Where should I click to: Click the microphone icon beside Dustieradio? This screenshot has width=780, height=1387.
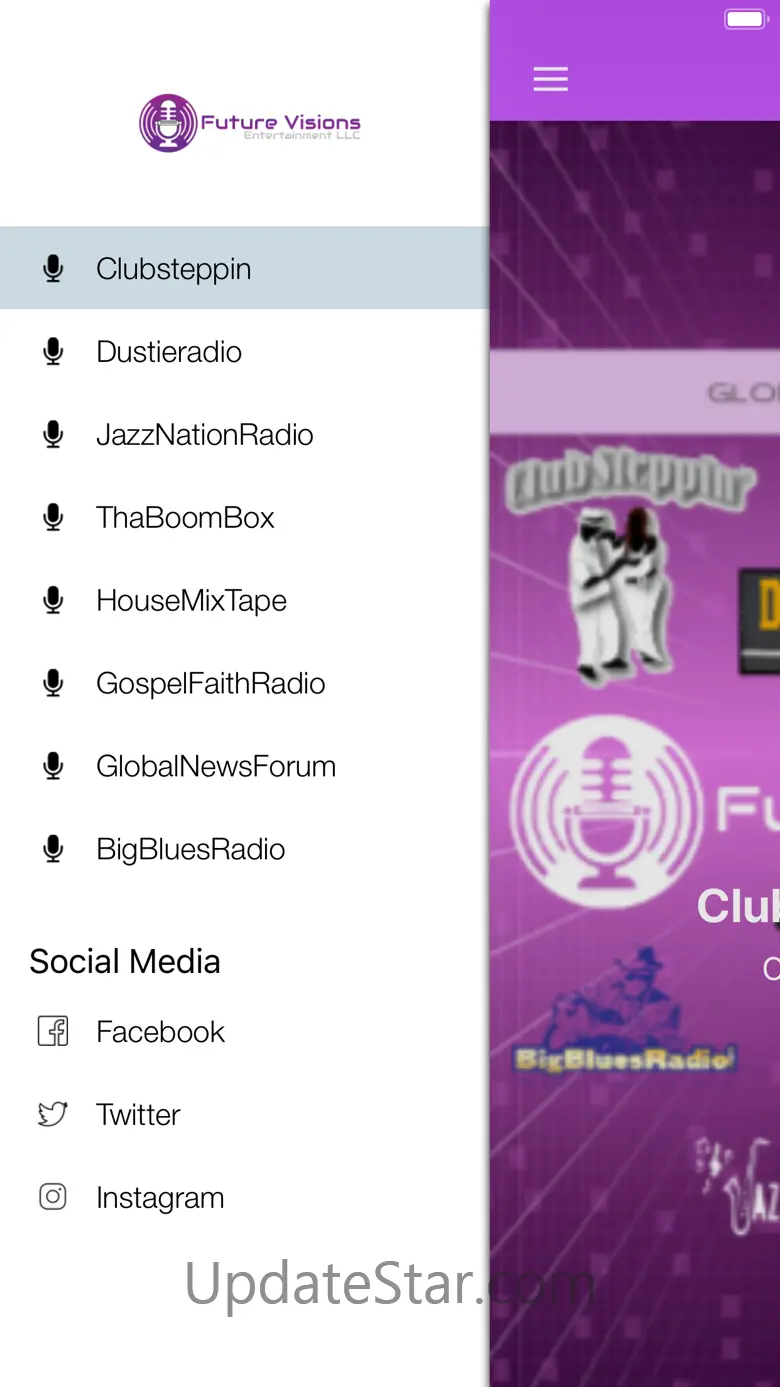pyautogui.click(x=53, y=351)
